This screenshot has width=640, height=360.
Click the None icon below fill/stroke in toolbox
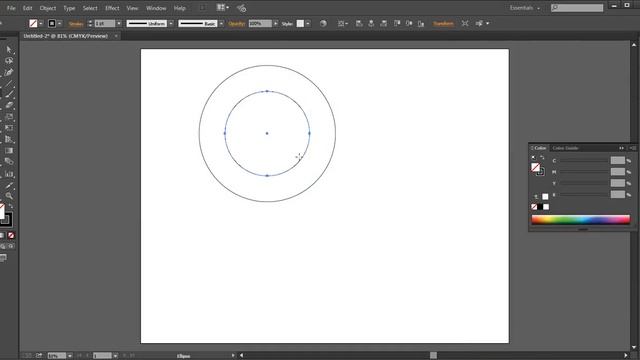coord(11,236)
